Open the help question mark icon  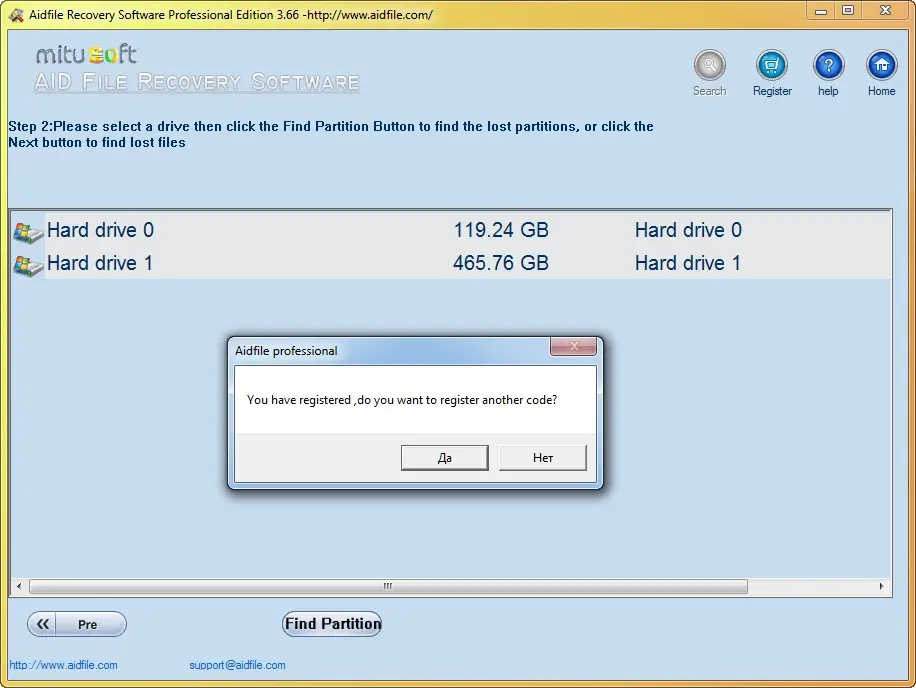click(828, 65)
